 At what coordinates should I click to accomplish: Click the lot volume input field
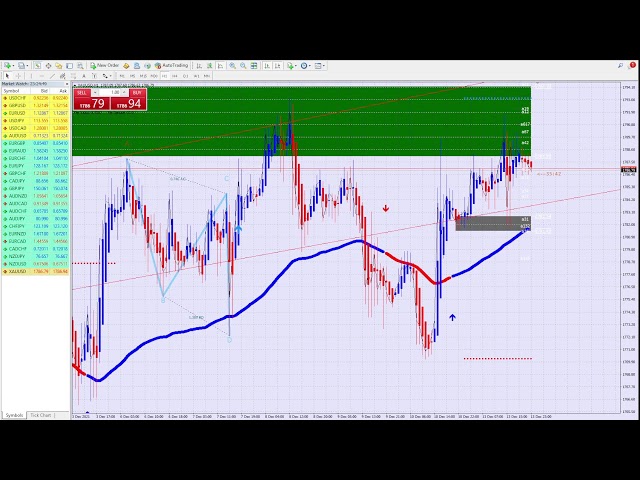[114, 92]
